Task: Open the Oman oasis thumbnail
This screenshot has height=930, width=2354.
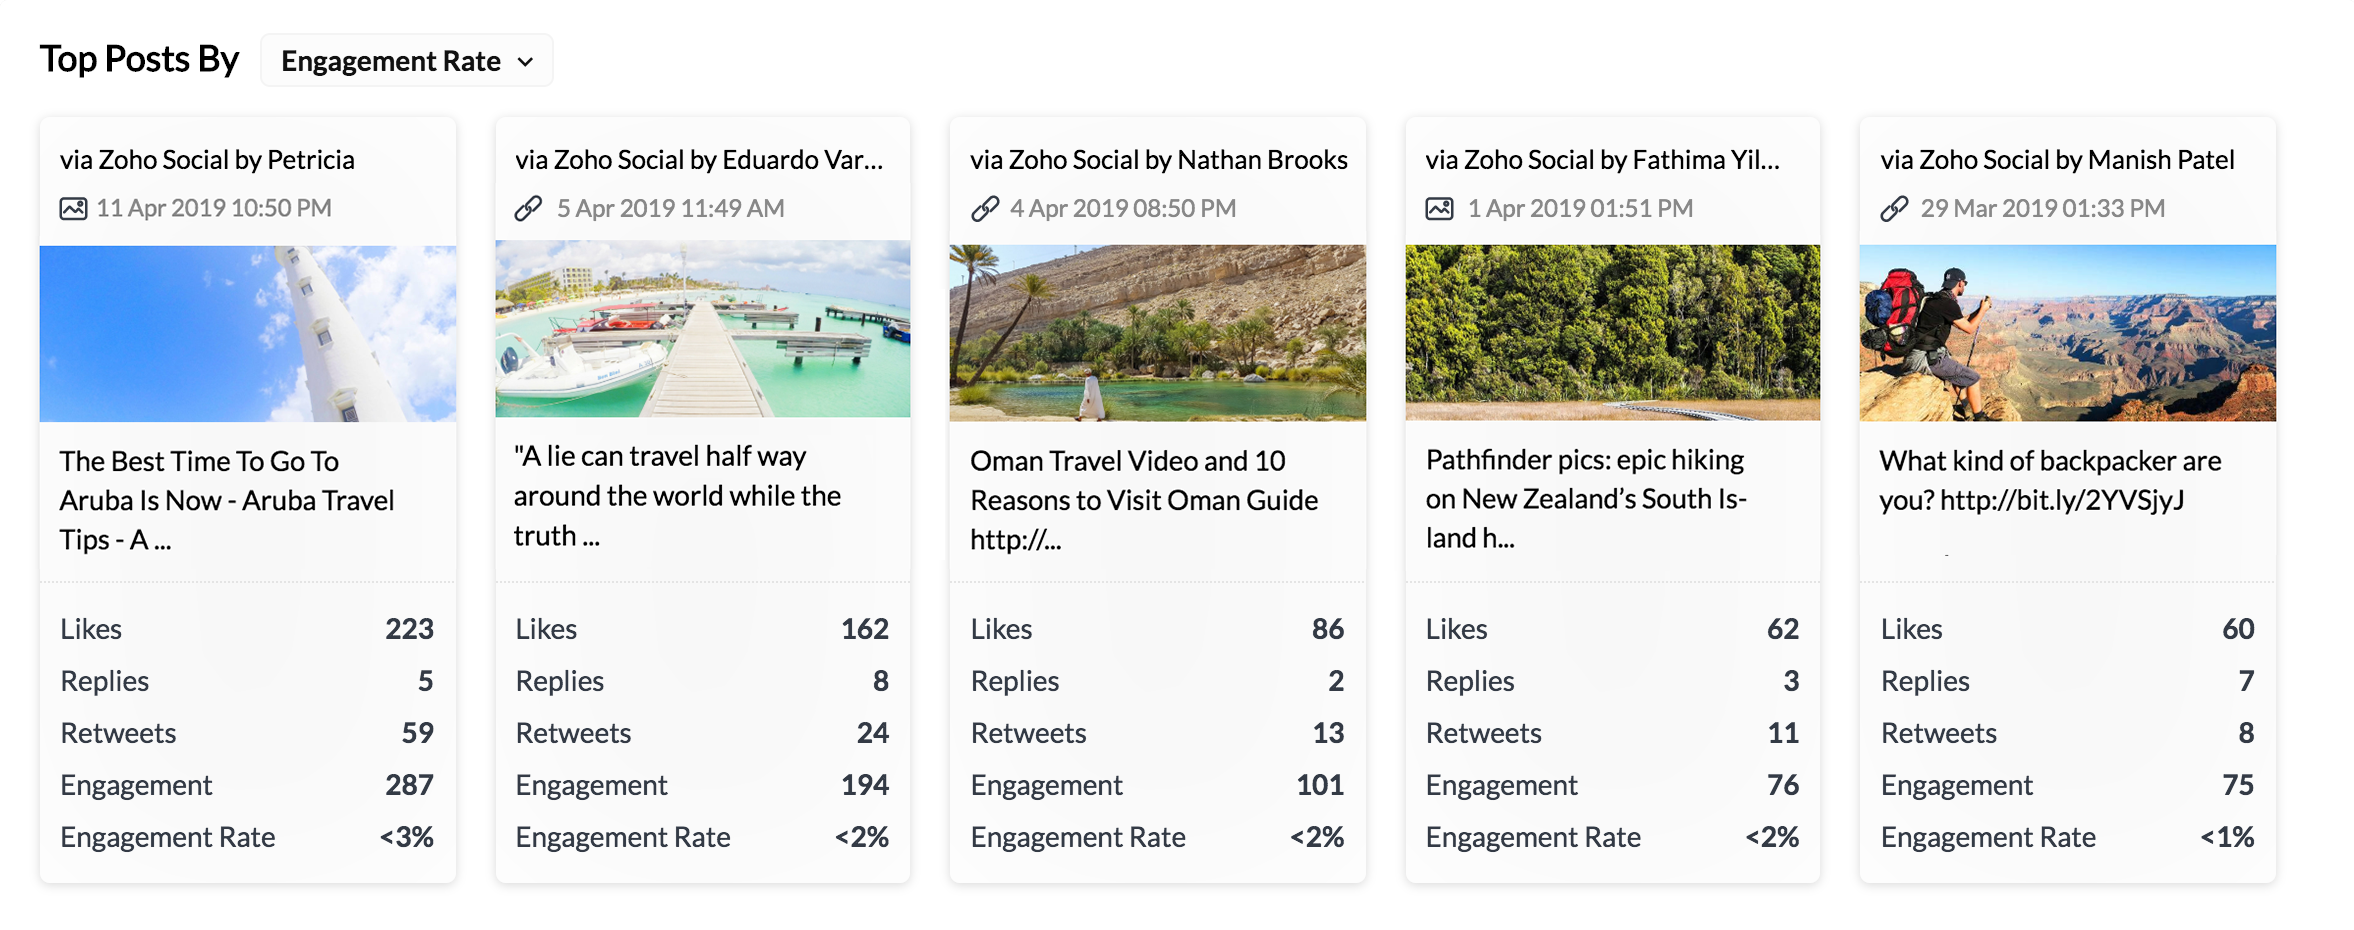Action: [x=1157, y=332]
